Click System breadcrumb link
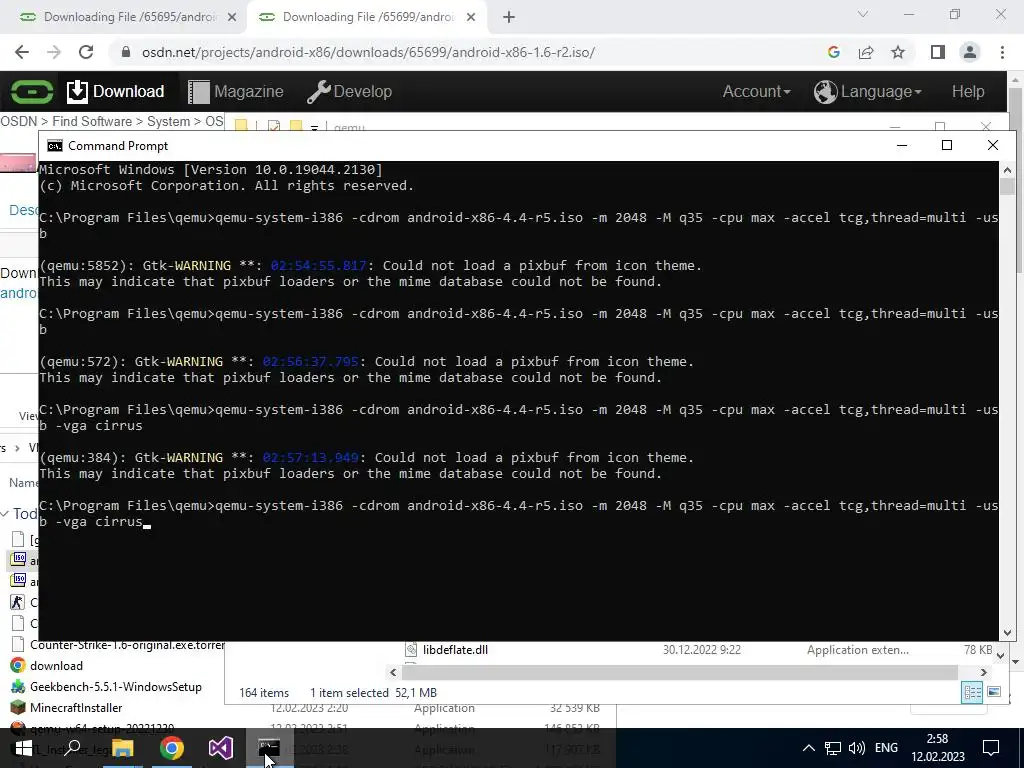 168,121
